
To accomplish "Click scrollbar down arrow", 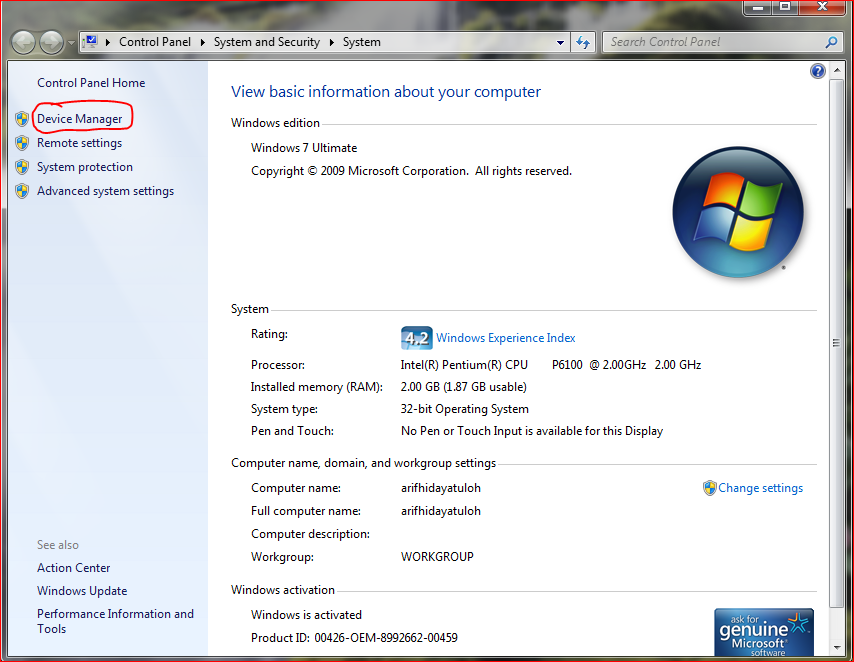I will (x=835, y=648).
